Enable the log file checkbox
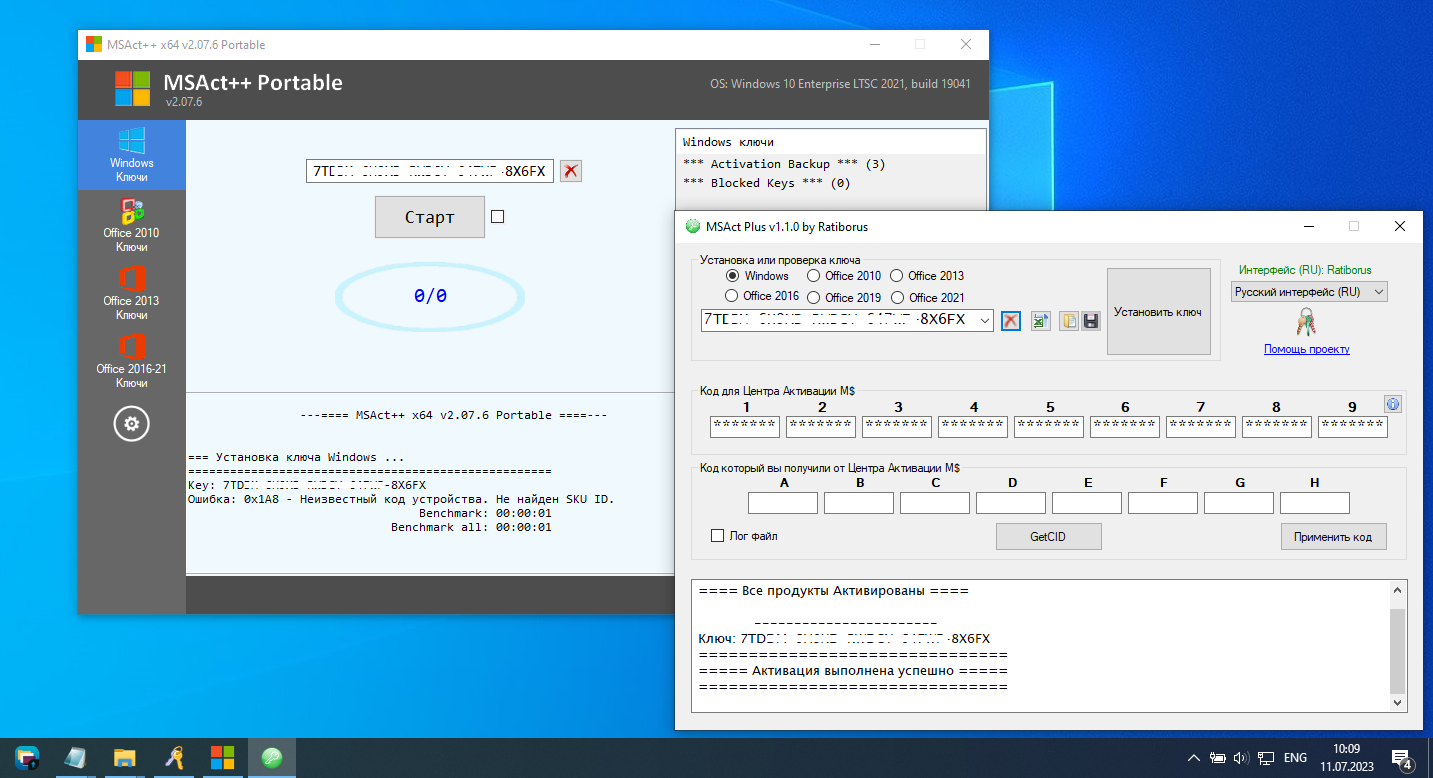 [717, 536]
